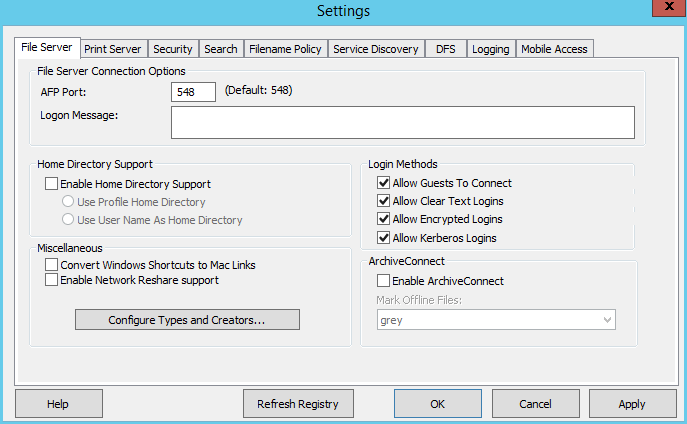Enable Home Directory Support checkbox
This screenshot has height=424, width=687.
tap(52, 184)
